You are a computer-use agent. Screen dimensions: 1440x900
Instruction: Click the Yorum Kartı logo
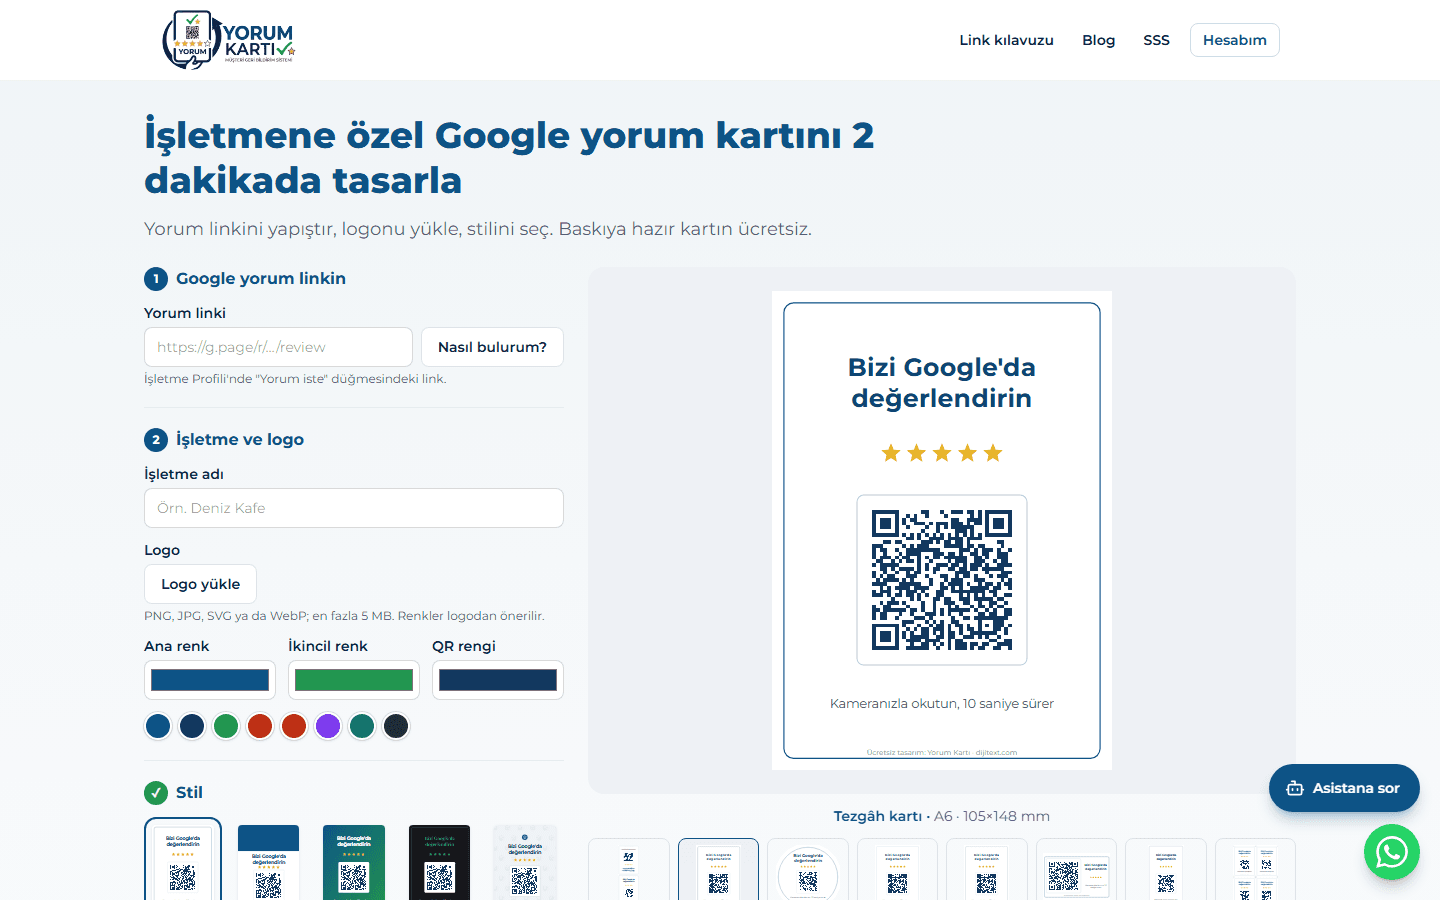pos(229,40)
